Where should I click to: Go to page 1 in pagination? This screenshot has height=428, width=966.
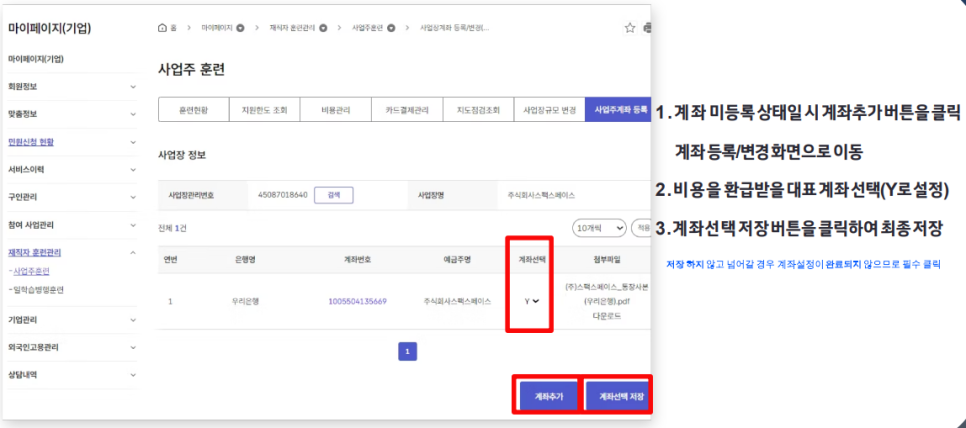pos(407,352)
